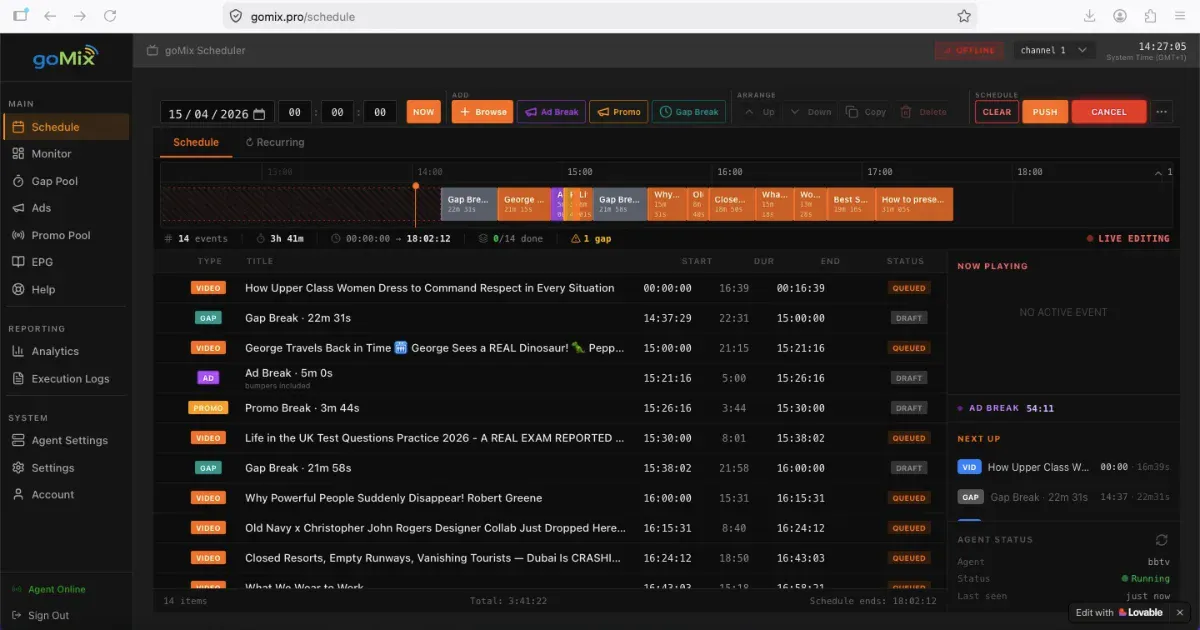Add an Ad Break

point(551,112)
